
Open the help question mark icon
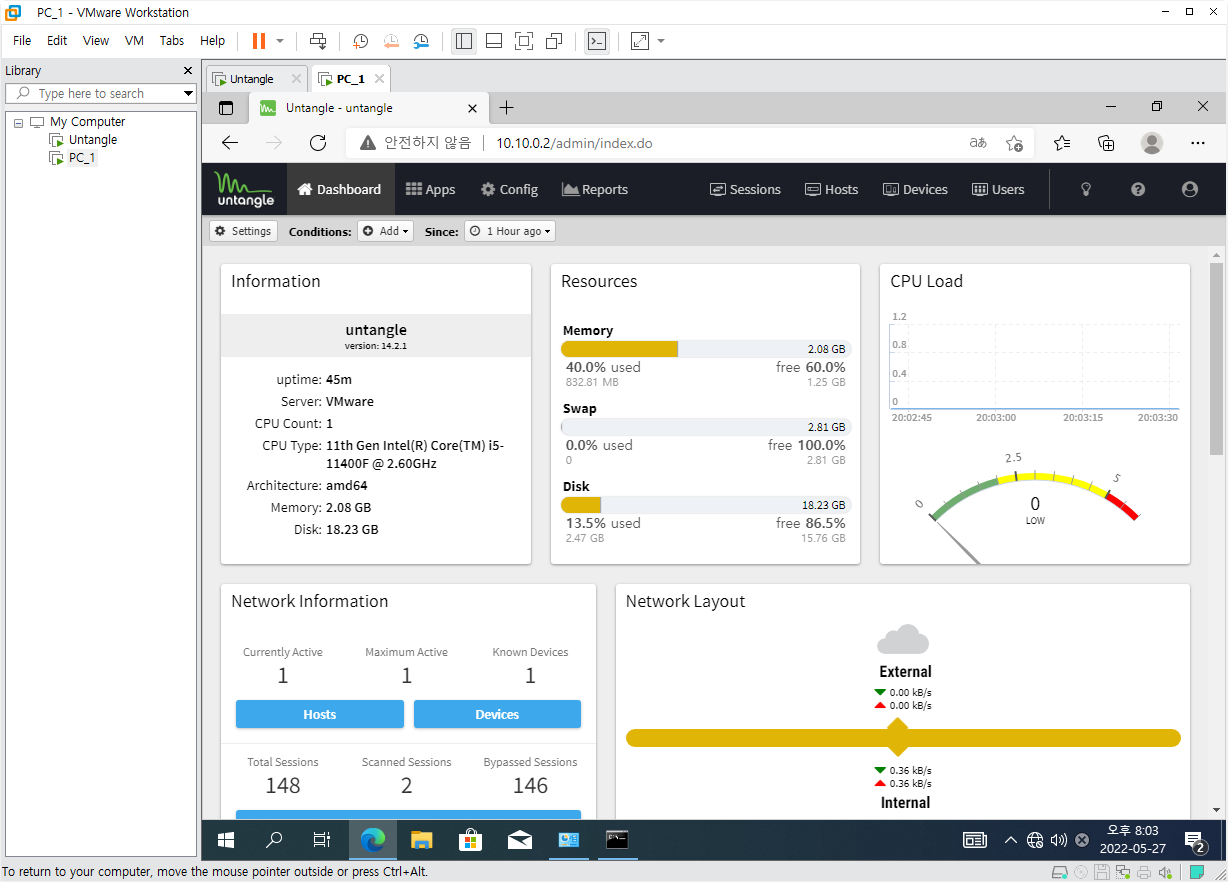pyautogui.click(x=1138, y=189)
